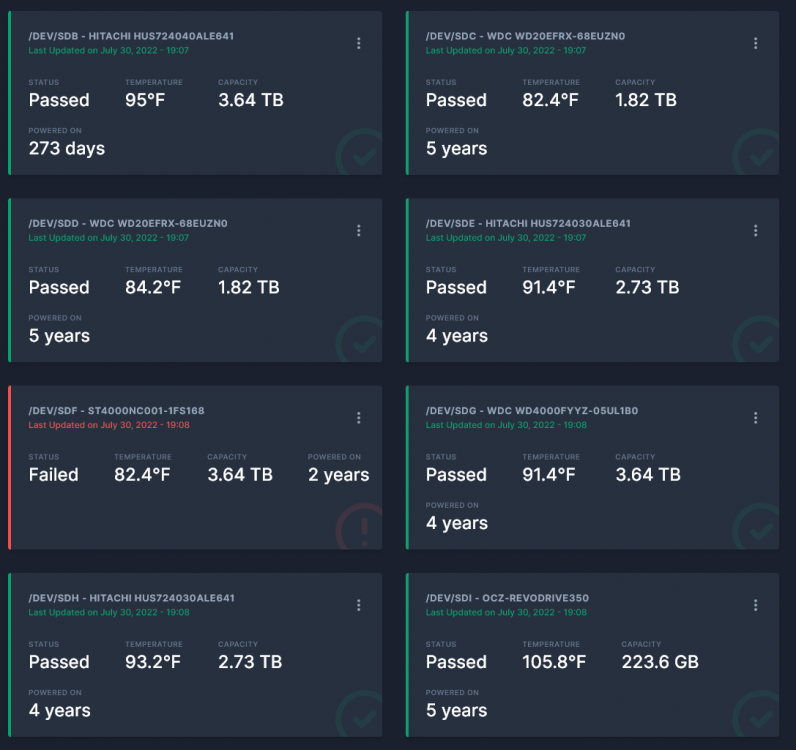Open kebab menu on /dev/sdd card
The height and width of the screenshot is (750, 796).
[x=358, y=231]
